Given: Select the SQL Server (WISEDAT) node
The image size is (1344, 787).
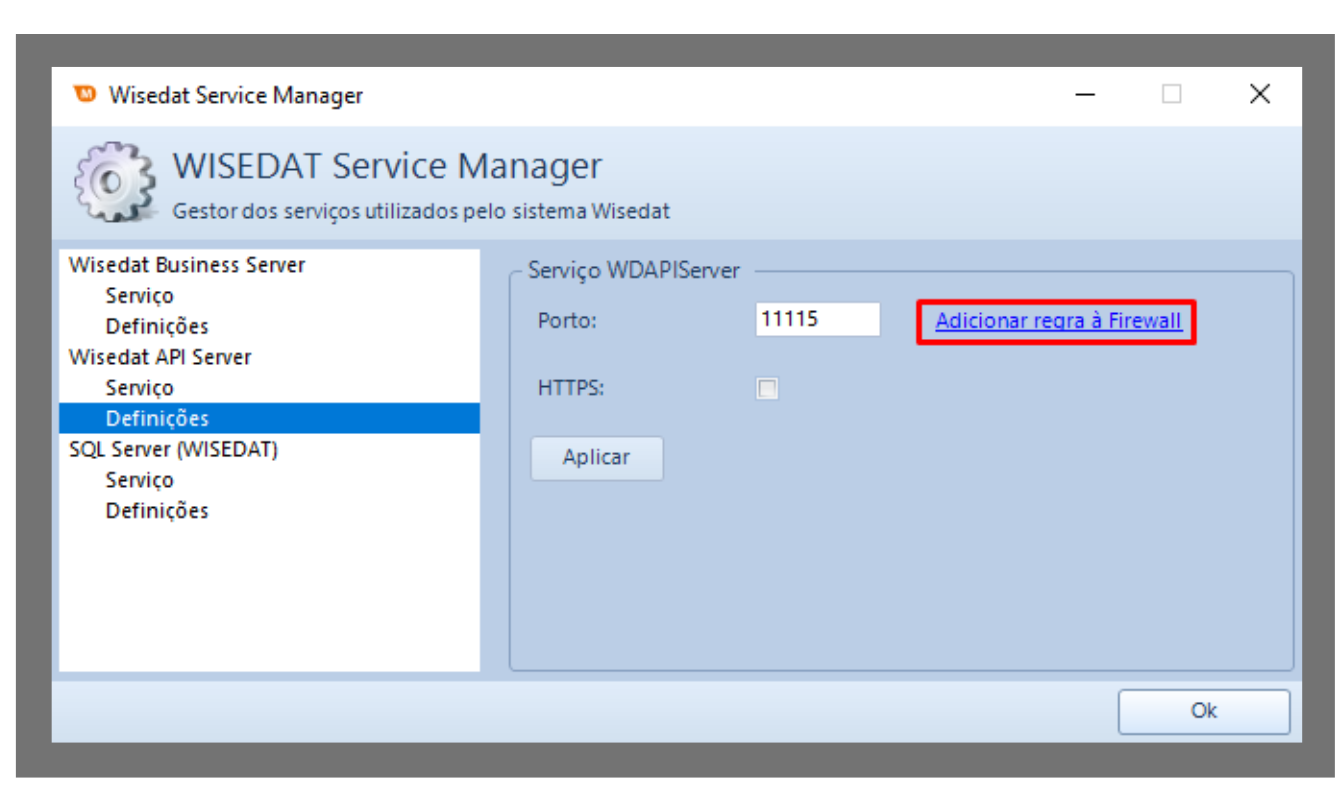Looking at the screenshot, I should 173,449.
